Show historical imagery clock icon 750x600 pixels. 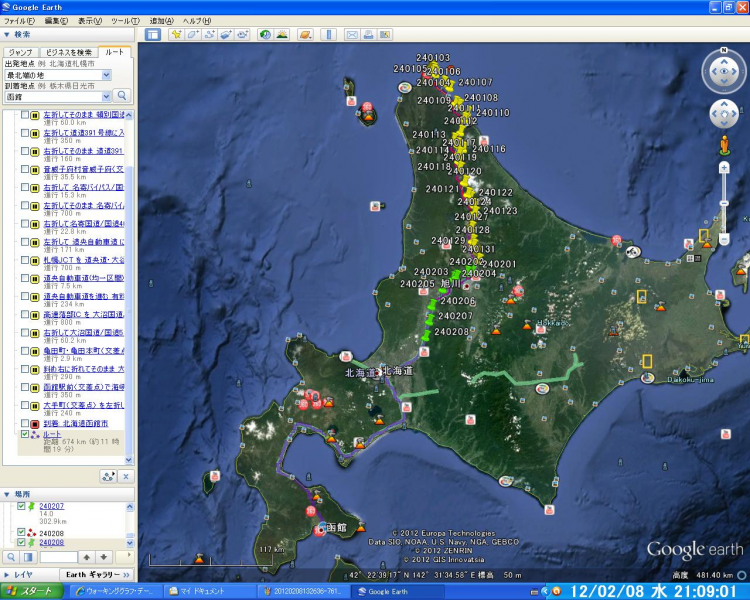[265, 34]
